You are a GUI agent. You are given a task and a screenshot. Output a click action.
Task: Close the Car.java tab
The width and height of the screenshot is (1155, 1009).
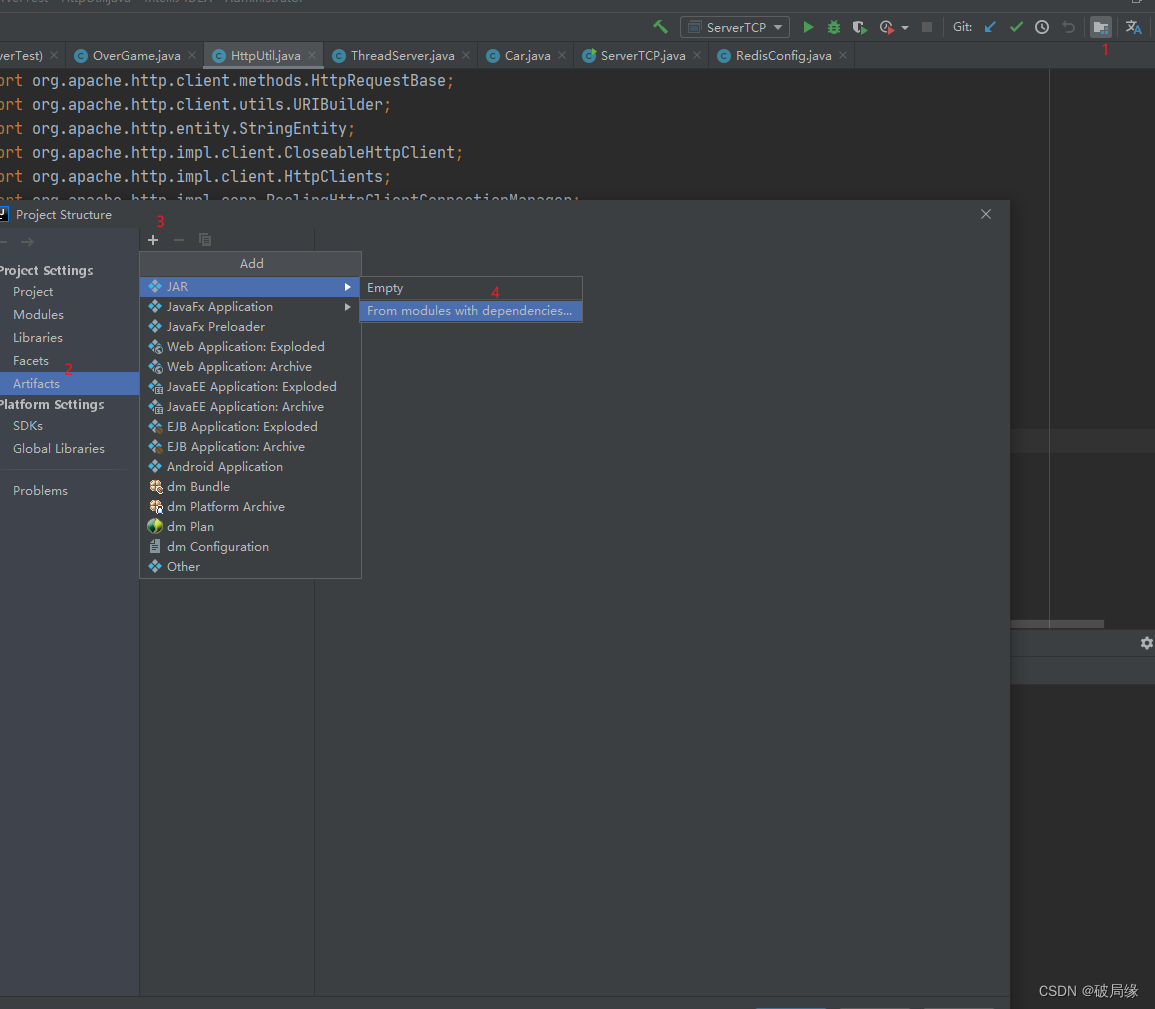561,55
